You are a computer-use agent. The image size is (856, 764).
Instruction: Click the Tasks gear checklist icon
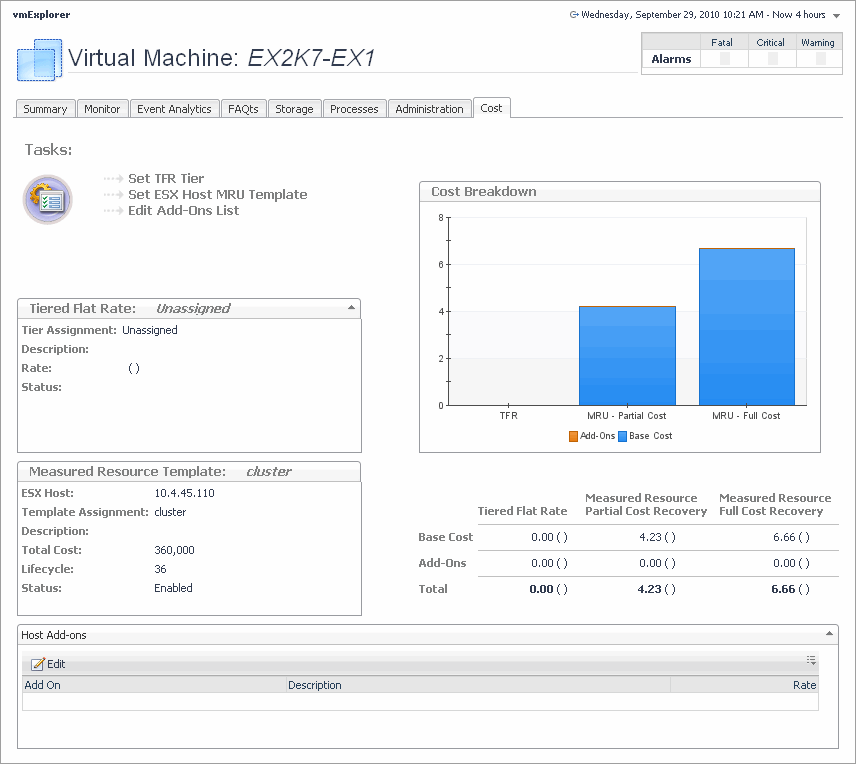click(x=48, y=199)
